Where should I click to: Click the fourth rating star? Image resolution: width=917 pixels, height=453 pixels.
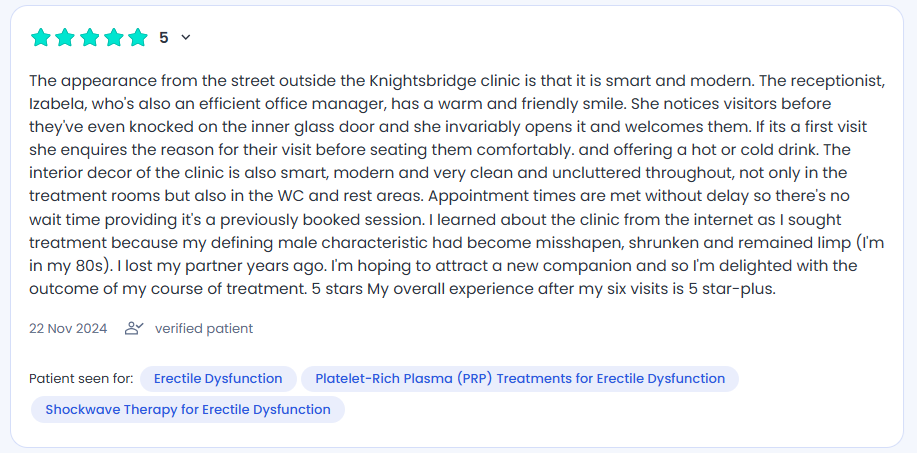click(x=113, y=37)
